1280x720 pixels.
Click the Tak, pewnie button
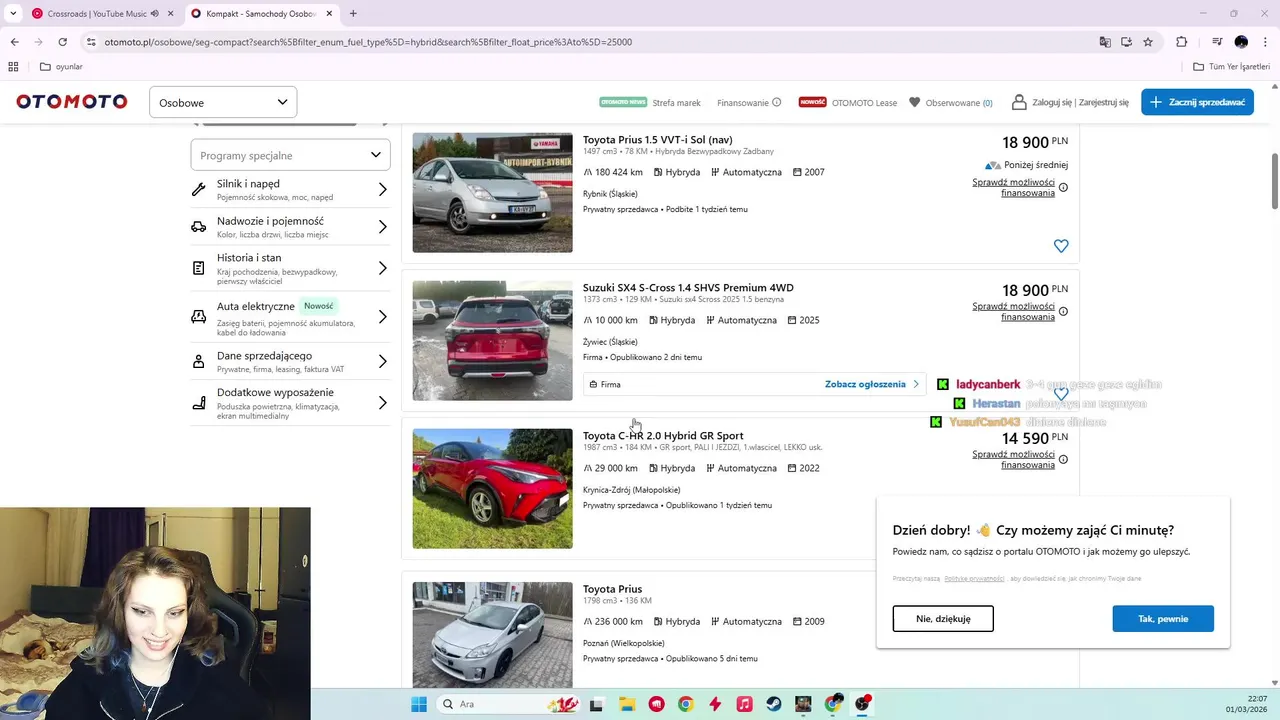point(1163,618)
